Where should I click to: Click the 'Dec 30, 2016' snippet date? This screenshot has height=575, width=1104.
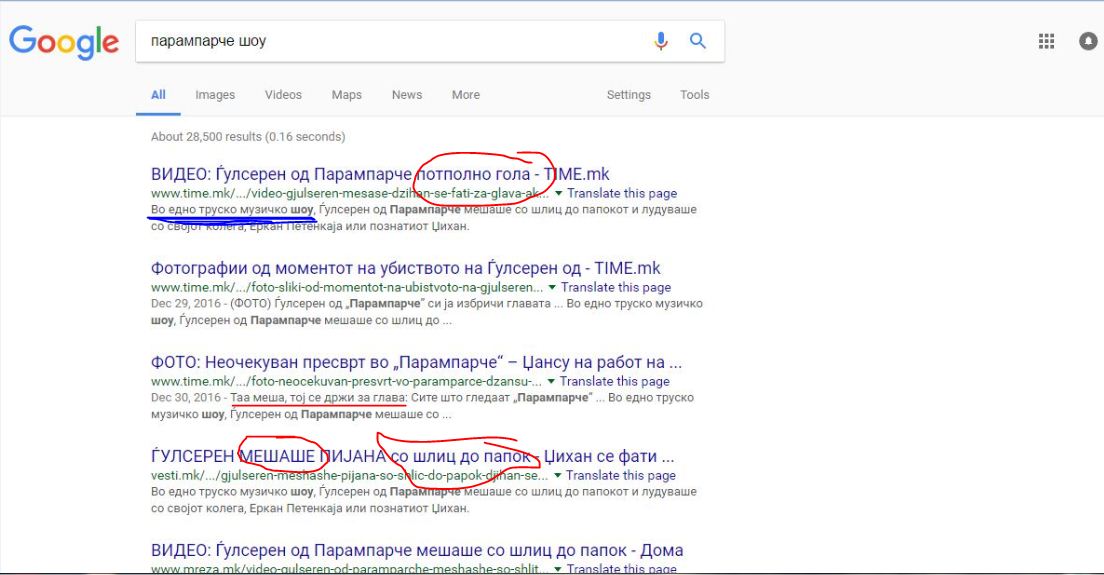186,398
